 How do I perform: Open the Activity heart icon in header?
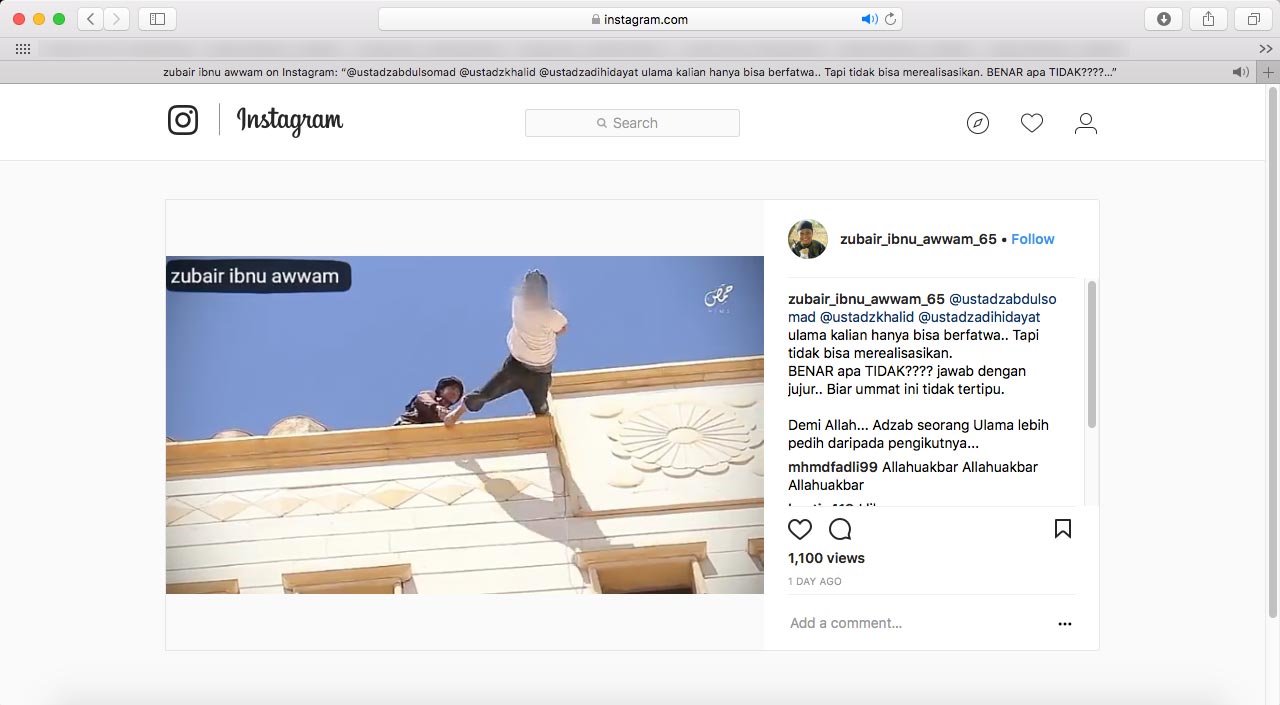click(1032, 123)
